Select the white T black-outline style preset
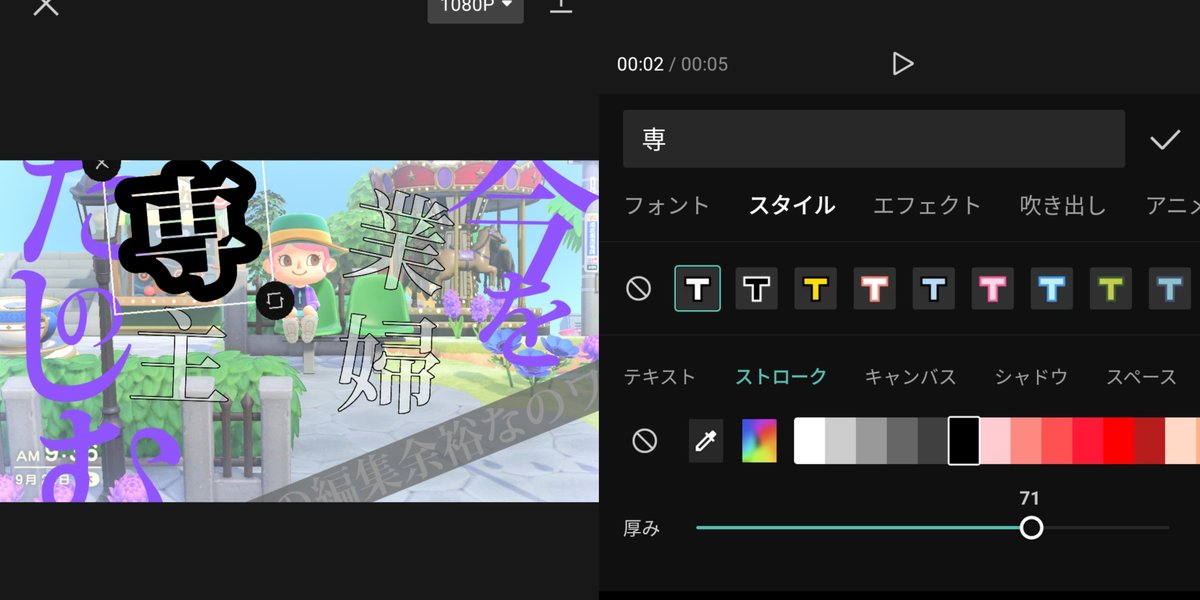 tap(698, 289)
